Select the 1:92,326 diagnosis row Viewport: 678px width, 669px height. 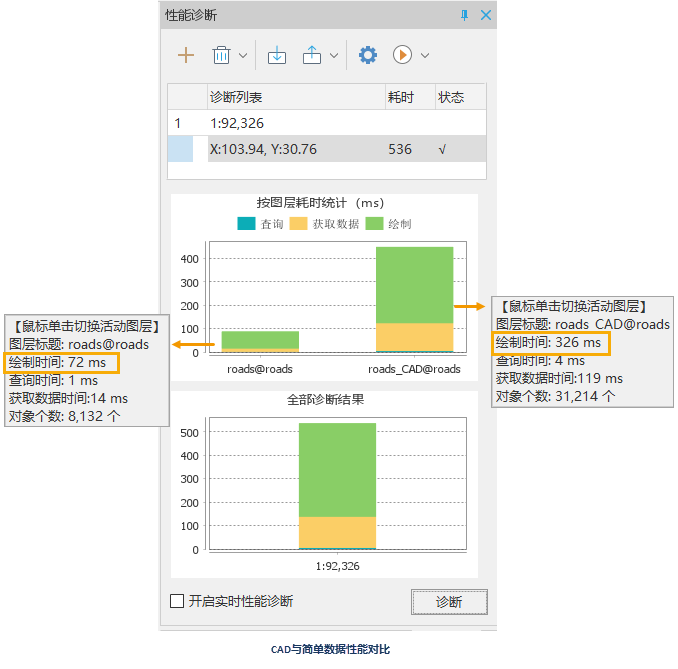[x=237, y=124]
